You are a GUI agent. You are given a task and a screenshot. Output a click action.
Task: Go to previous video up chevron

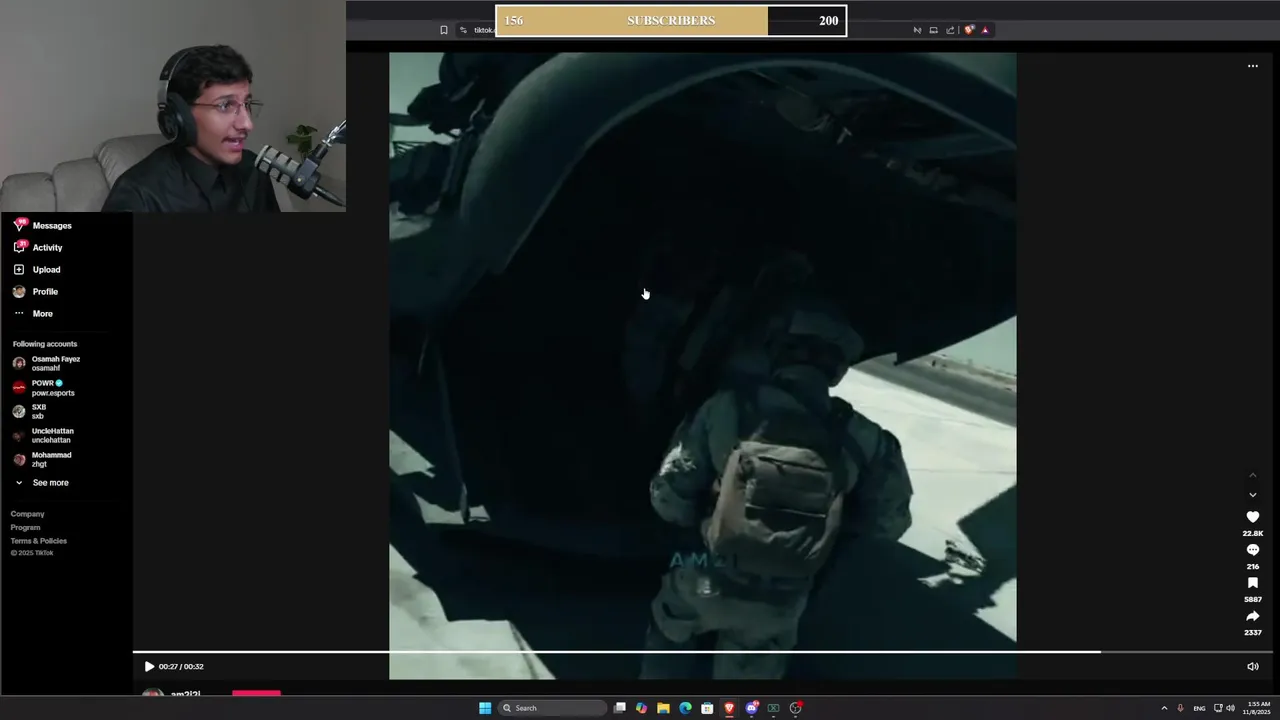(1252, 475)
